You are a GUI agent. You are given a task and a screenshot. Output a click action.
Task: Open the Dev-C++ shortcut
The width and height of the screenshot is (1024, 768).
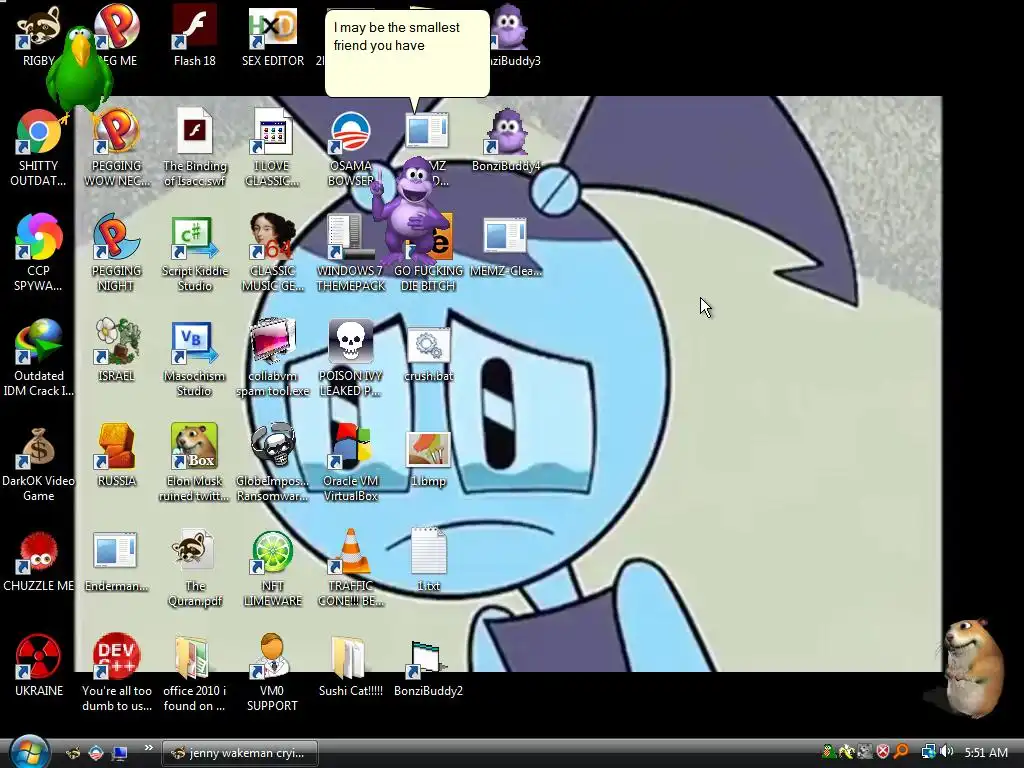pos(116,673)
